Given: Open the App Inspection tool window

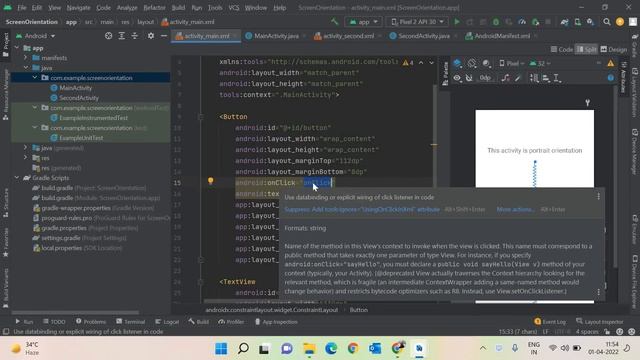Looking at the screenshot, I should 276,322.
